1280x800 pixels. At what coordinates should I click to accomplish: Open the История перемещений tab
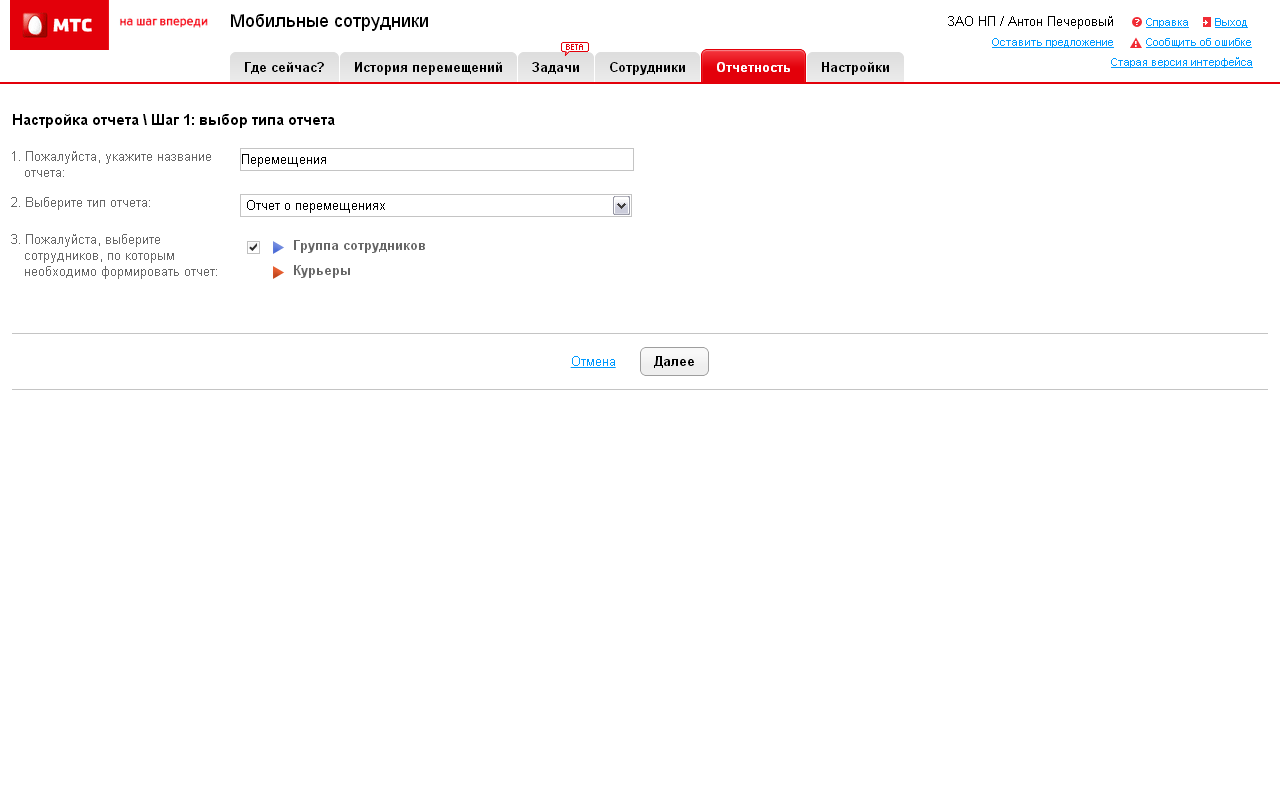click(x=428, y=68)
